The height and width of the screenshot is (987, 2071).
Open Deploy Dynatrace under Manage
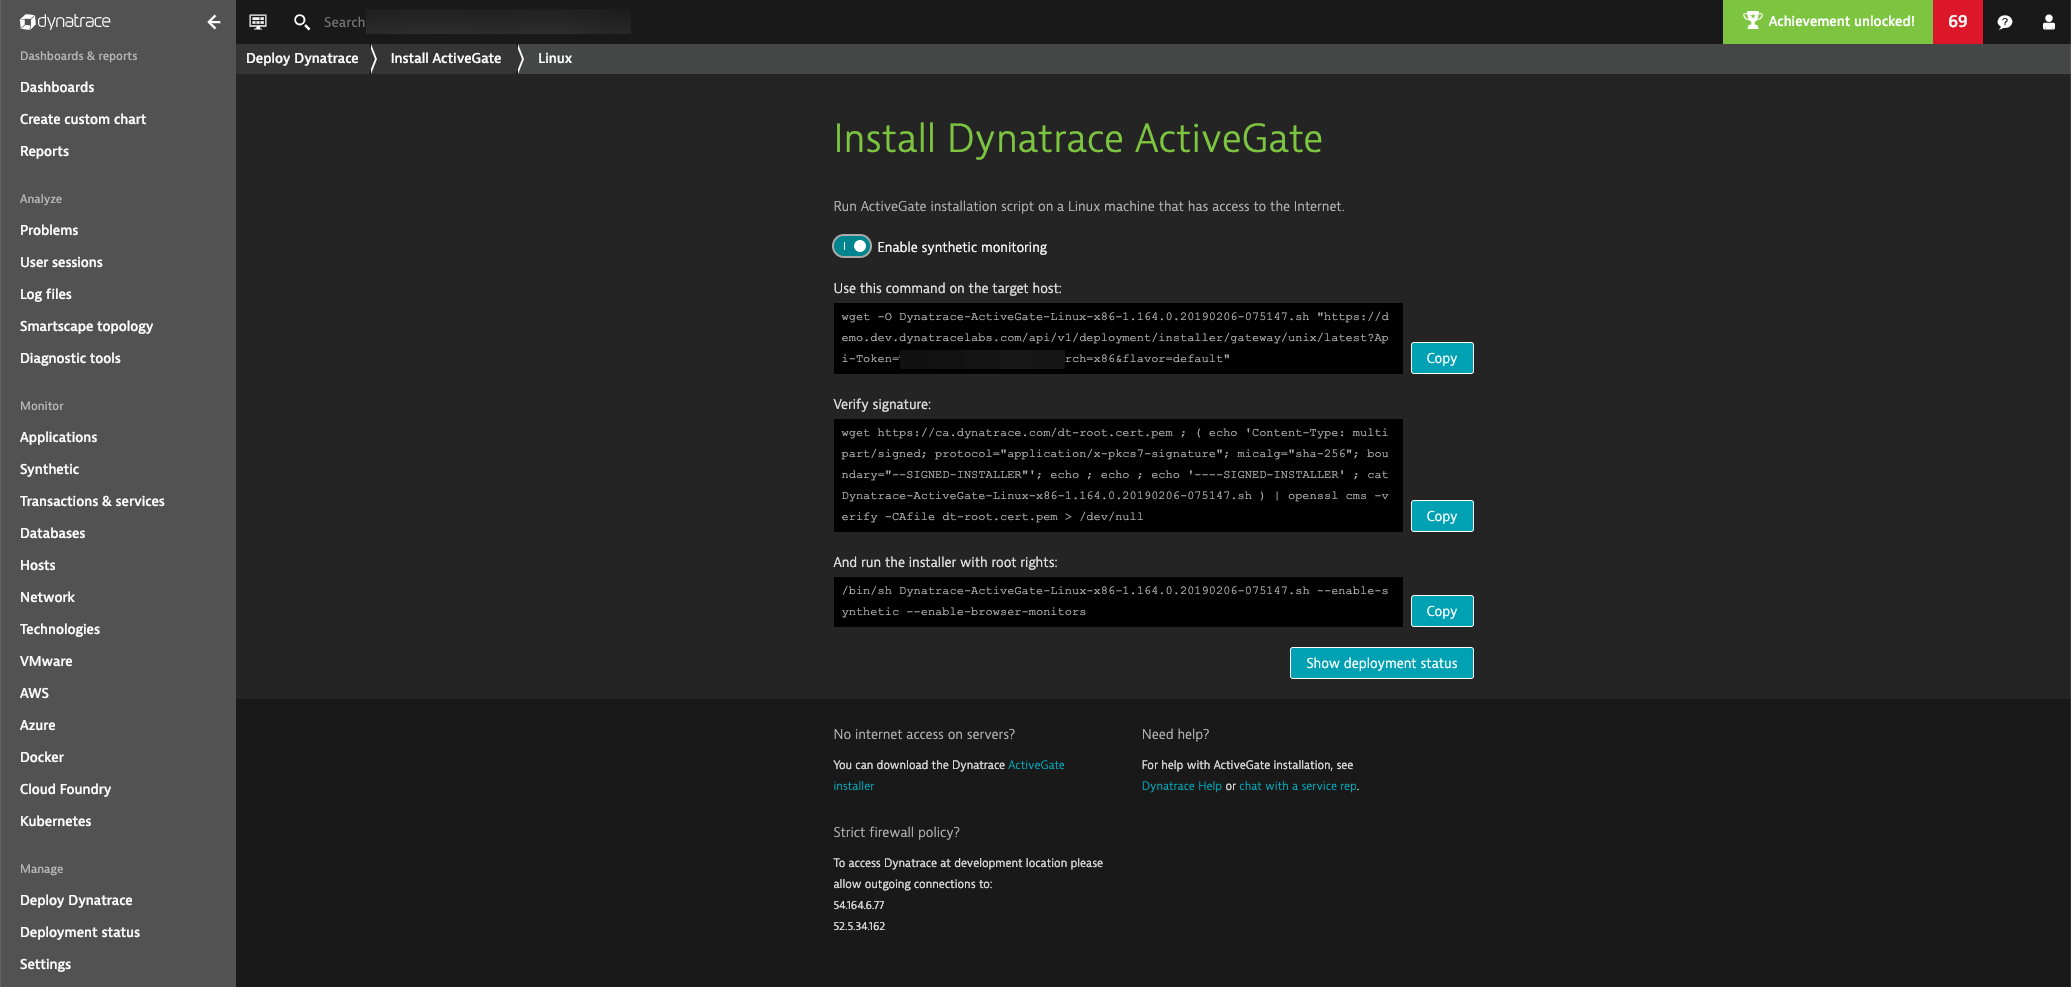[76, 900]
